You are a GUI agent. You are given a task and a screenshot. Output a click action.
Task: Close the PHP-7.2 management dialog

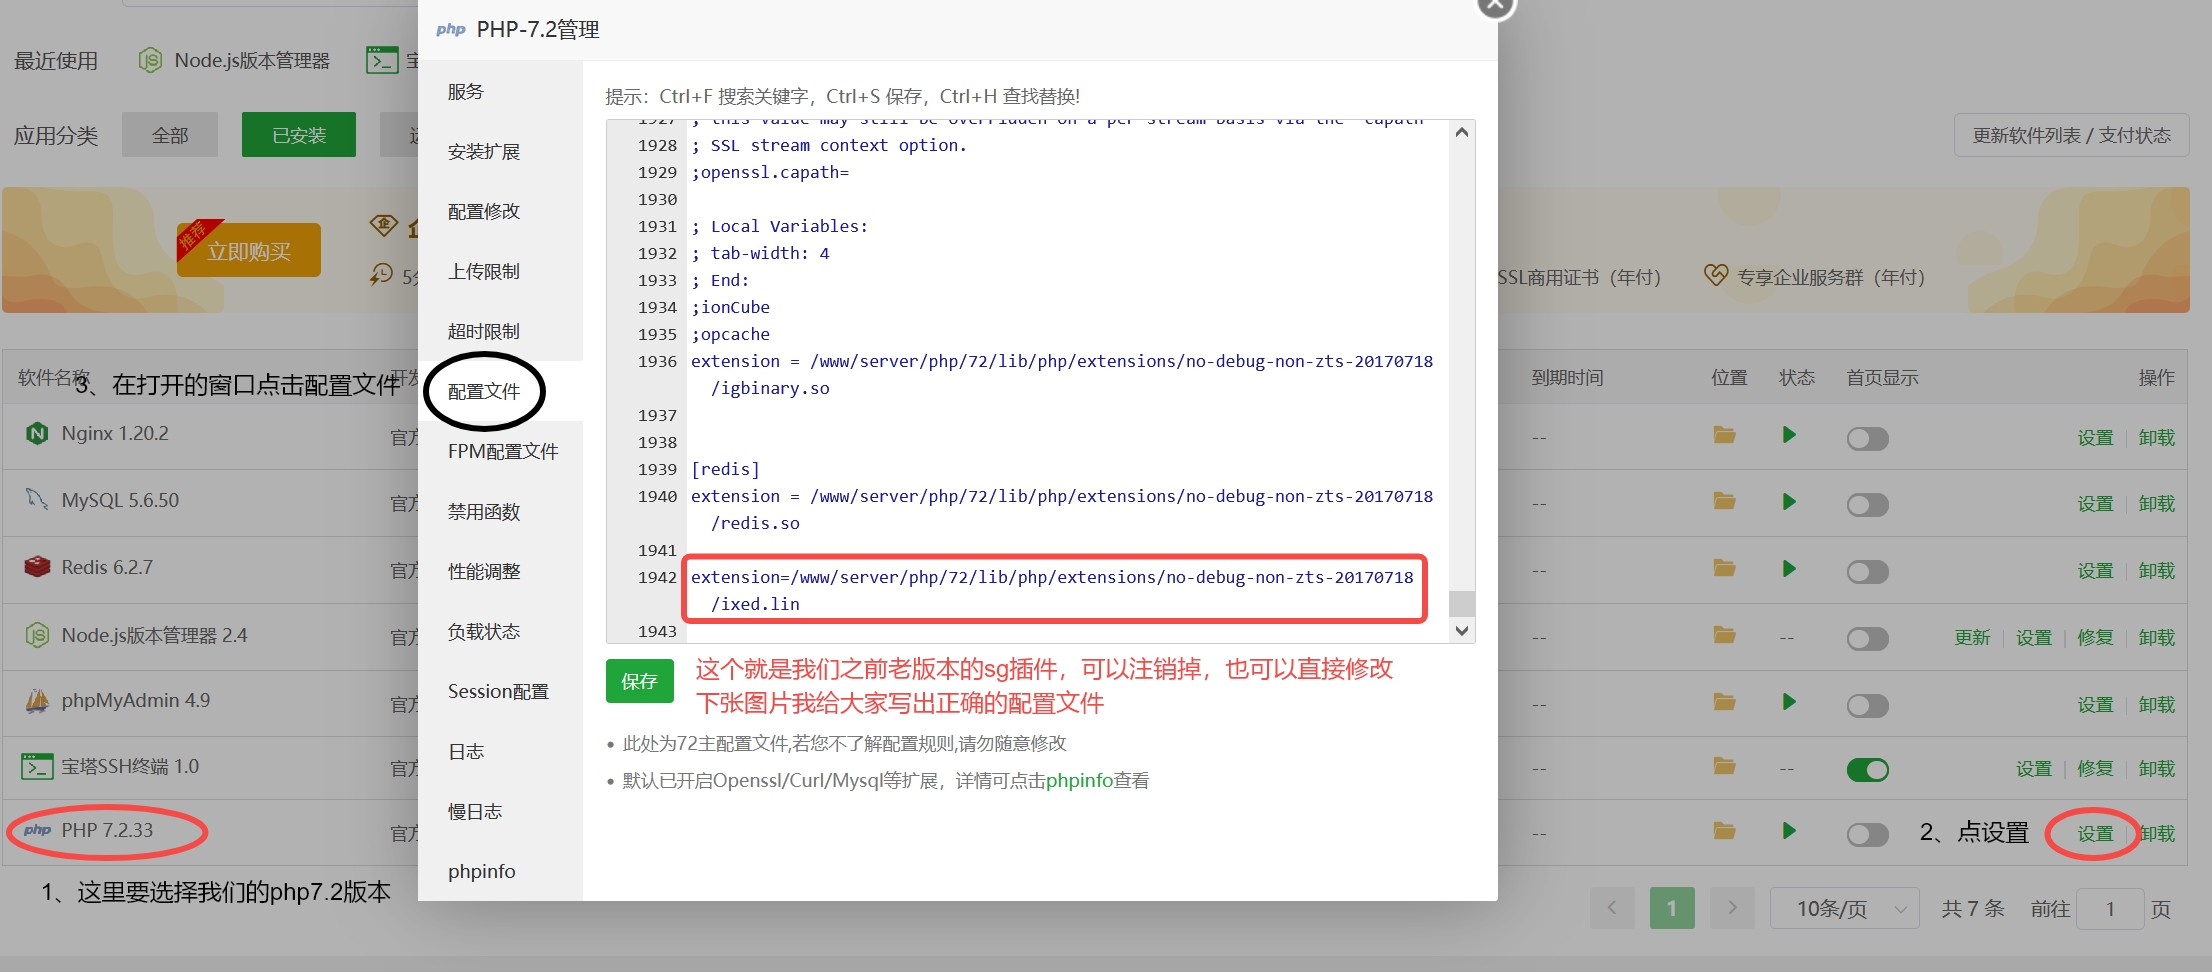pyautogui.click(x=1495, y=5)
